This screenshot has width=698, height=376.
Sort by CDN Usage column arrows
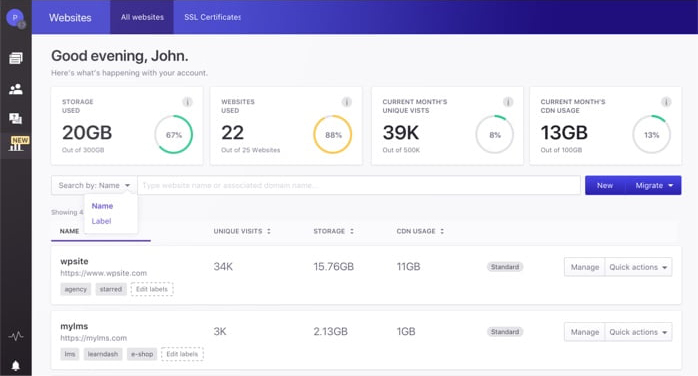442,231
